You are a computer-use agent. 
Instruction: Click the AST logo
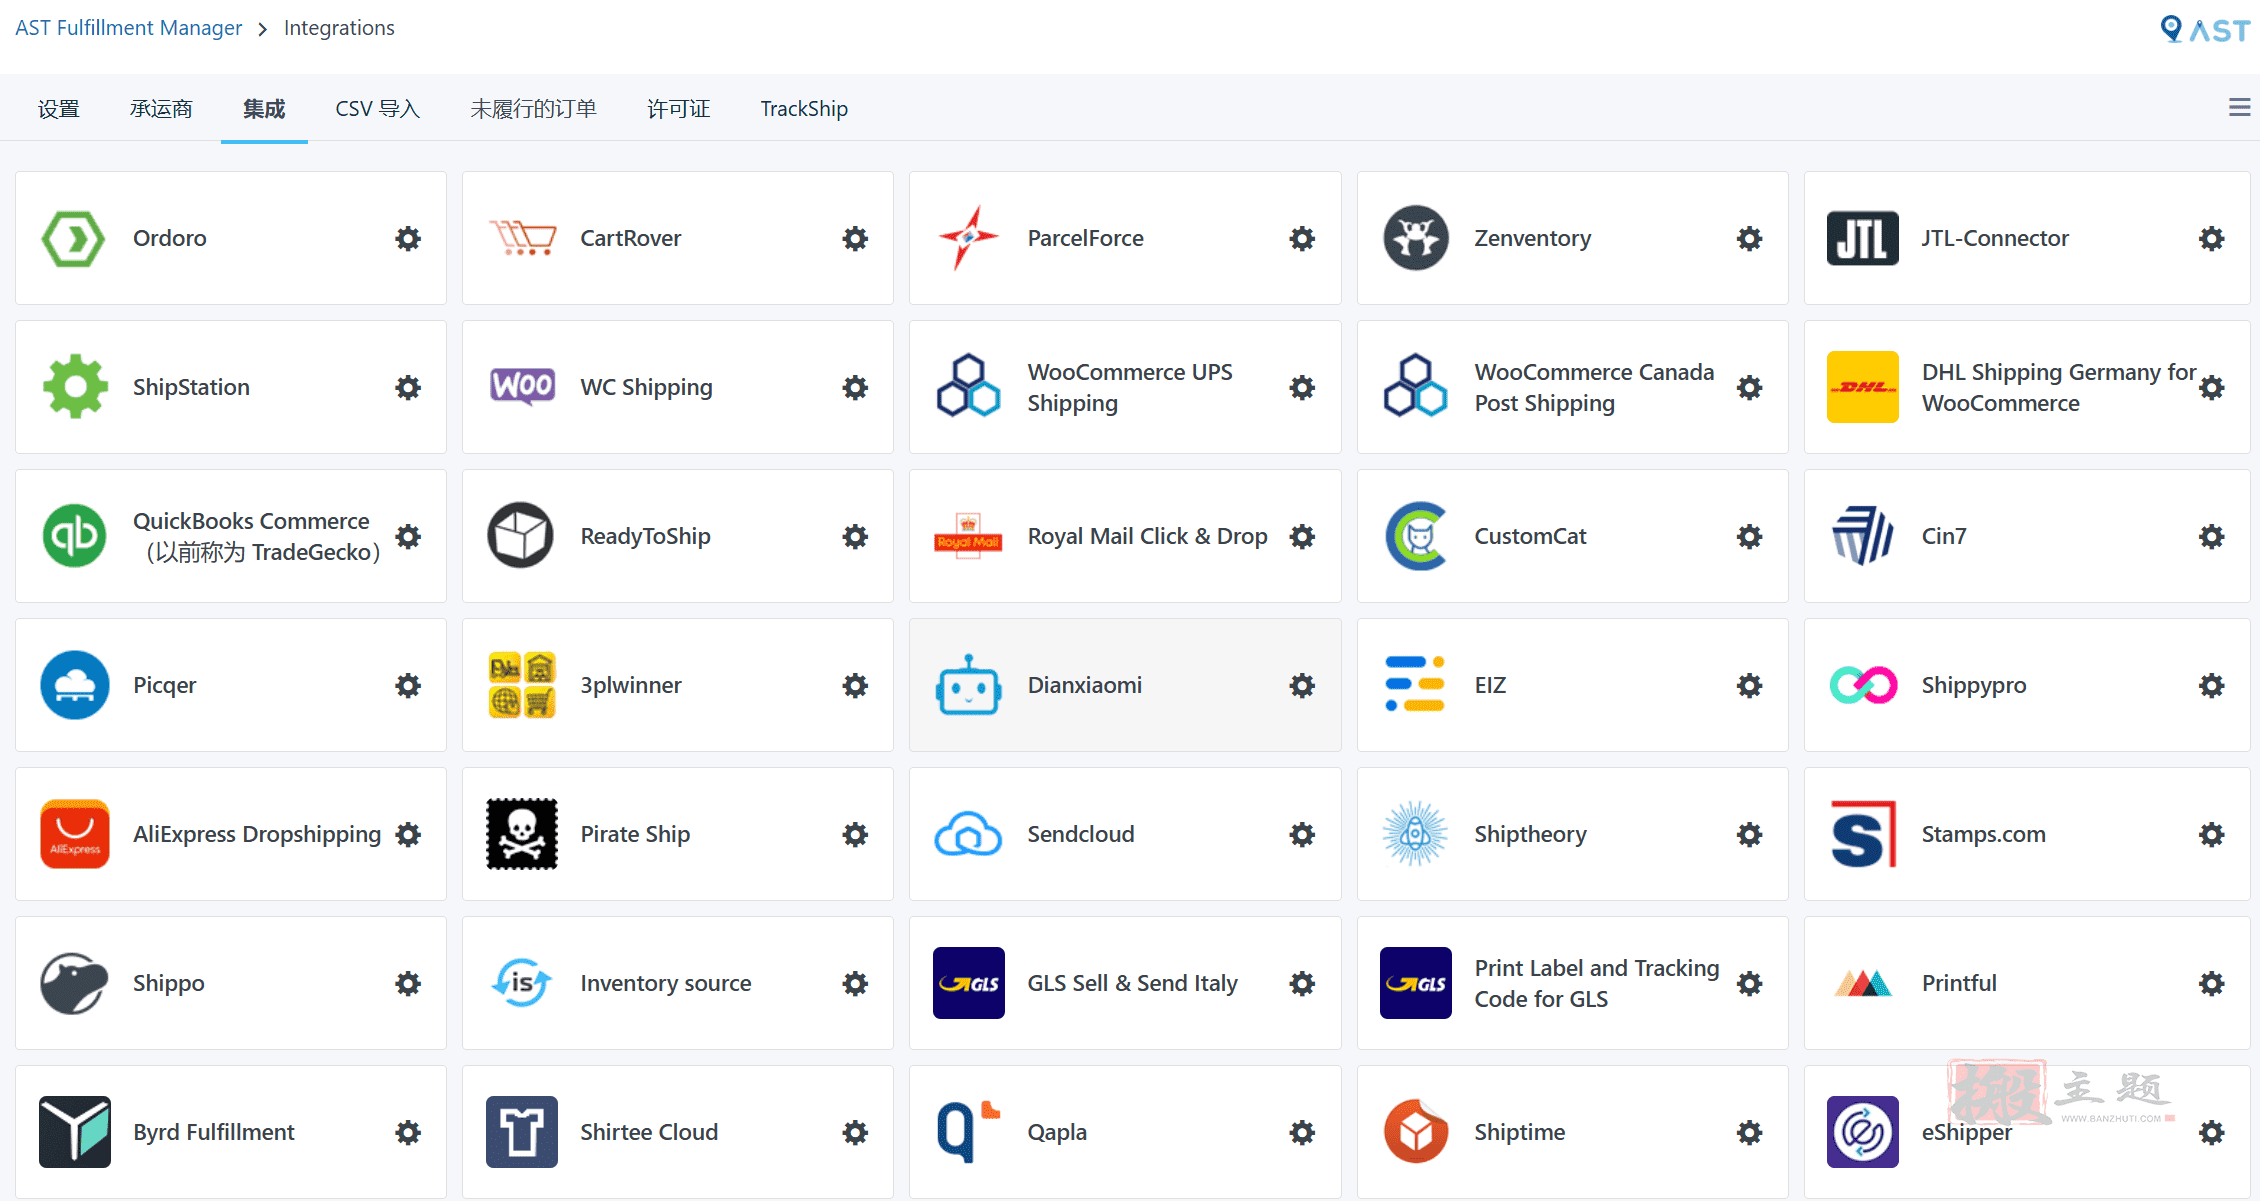pos(2204,29)
